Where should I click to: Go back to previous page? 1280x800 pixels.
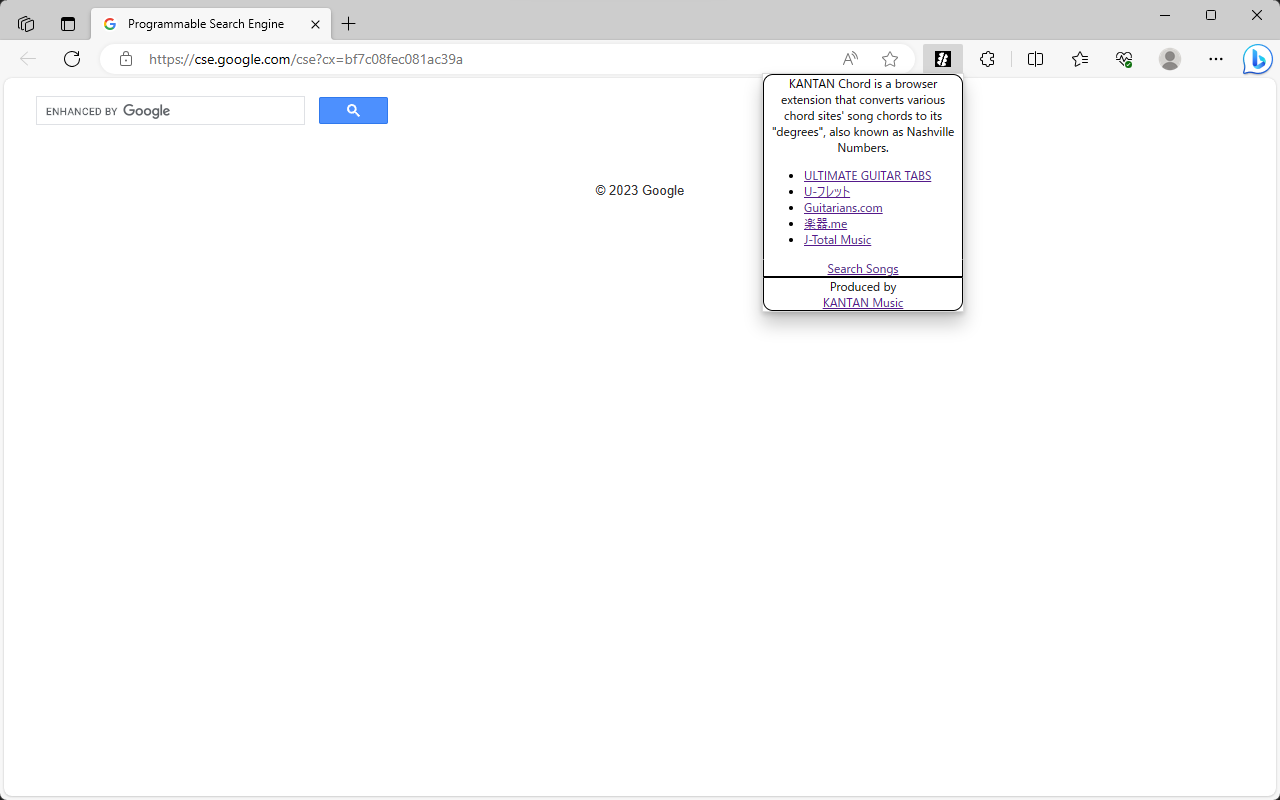tap(28, 59)
